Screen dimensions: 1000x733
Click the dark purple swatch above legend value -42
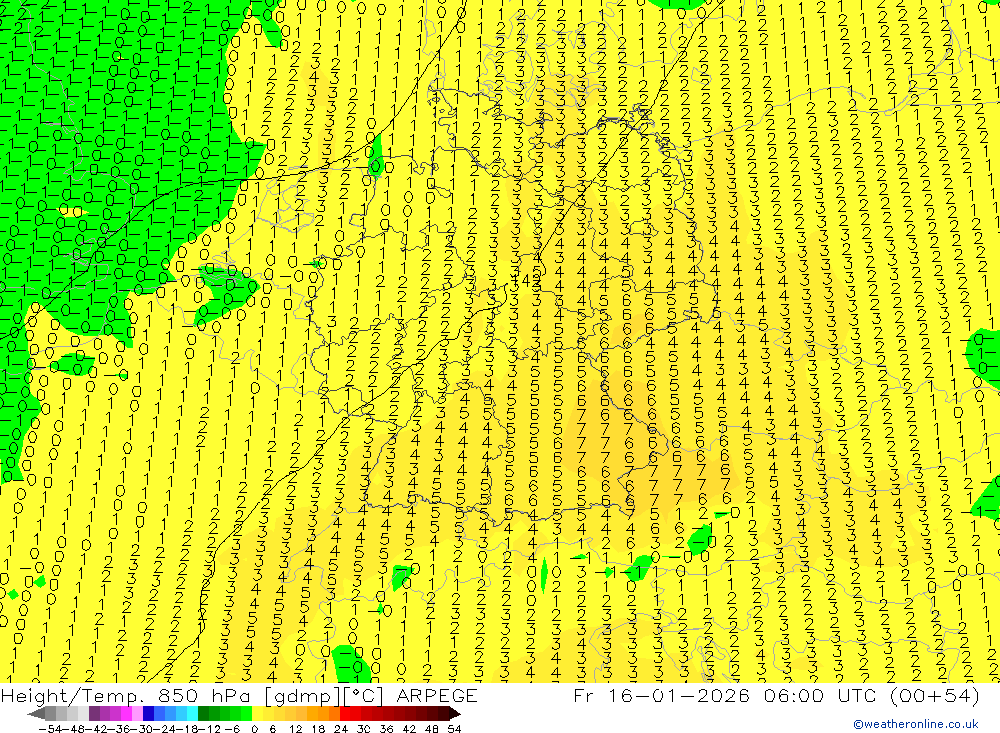tap(94, 713)
